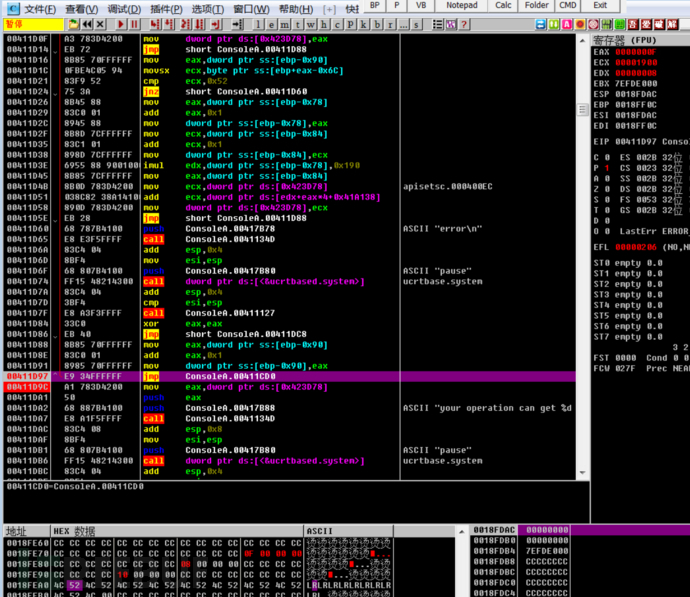This screenshot has height=597, width=690.
Task: Toggle the Z zero flag value
Action: [x=609, y=190]
